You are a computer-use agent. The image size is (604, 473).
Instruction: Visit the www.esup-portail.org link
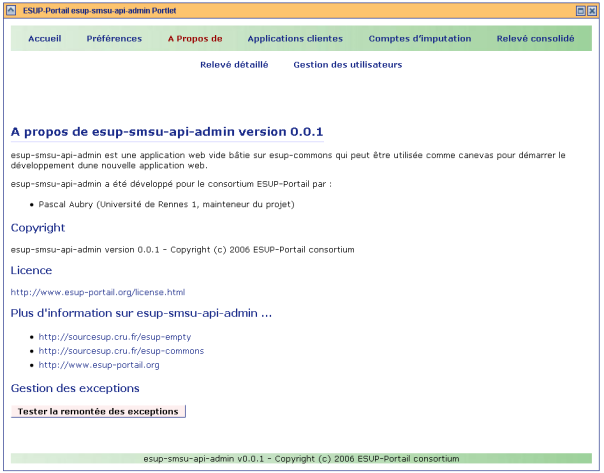[99, 365]
